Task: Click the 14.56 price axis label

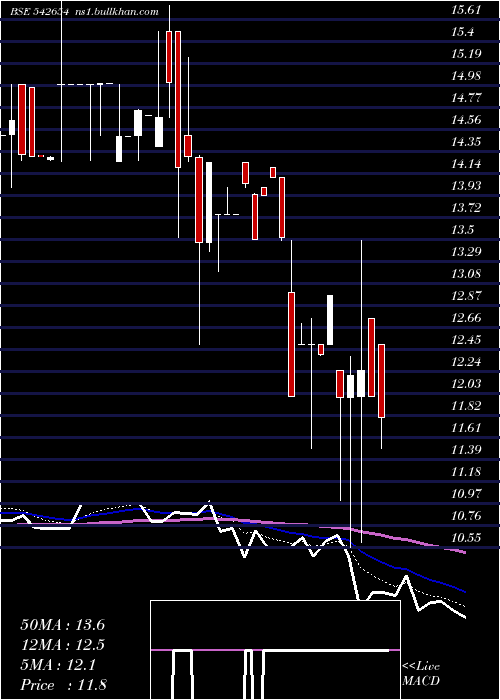Action: click(x=466, y=120)
